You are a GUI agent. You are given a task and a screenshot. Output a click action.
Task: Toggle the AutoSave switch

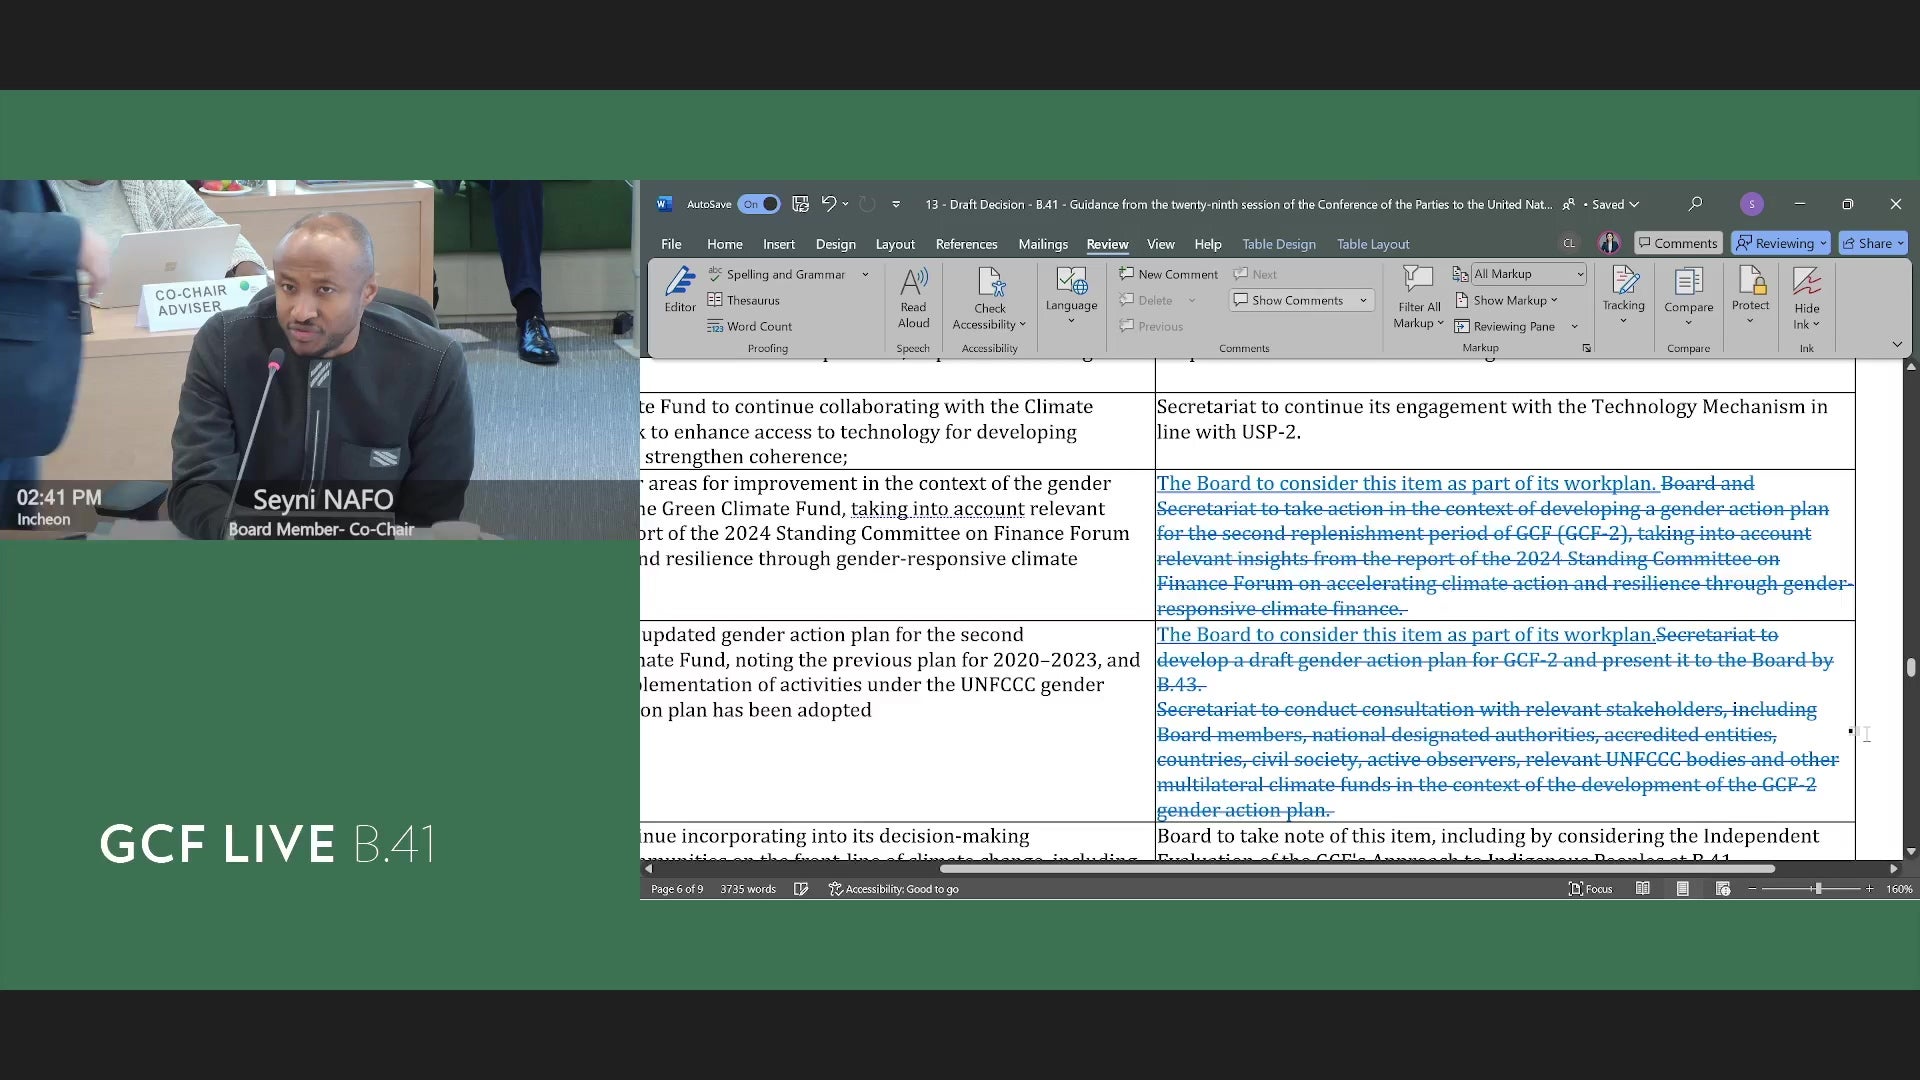[759, 204]
